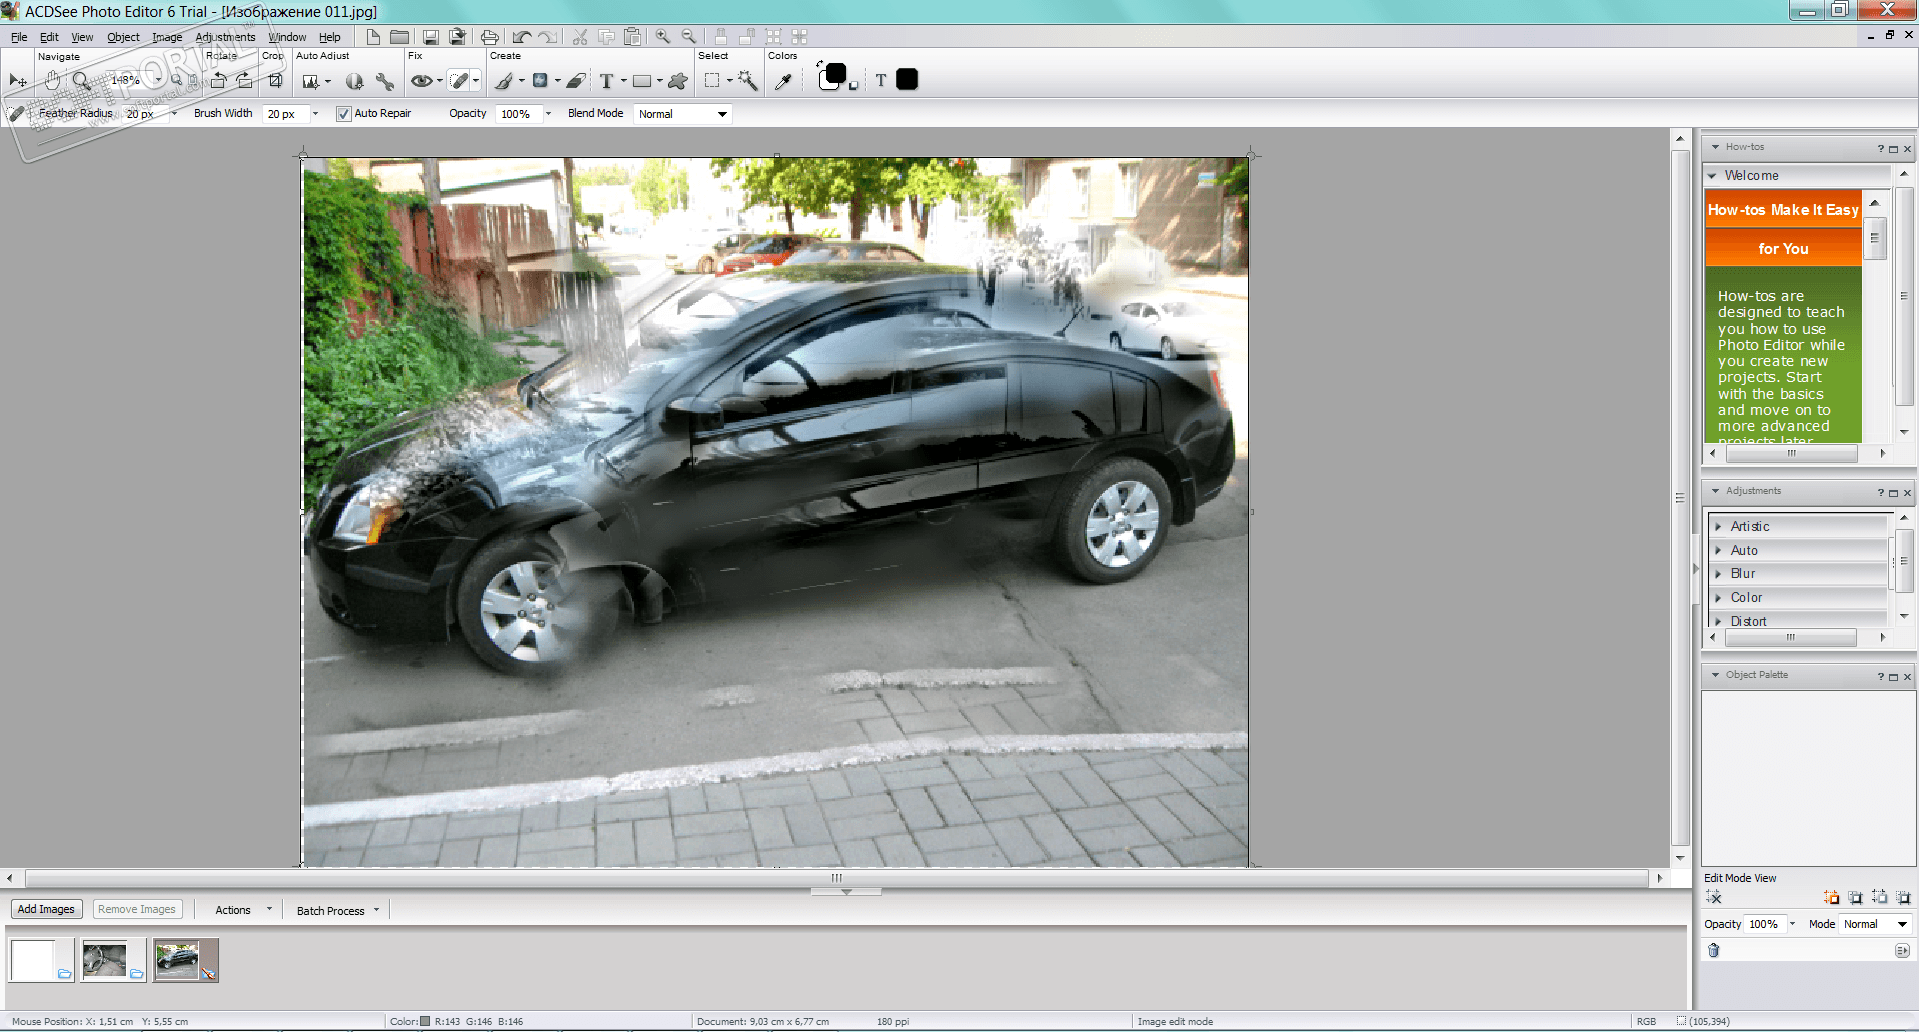Open the Auto Adjust levels tool

click(311, 81)
